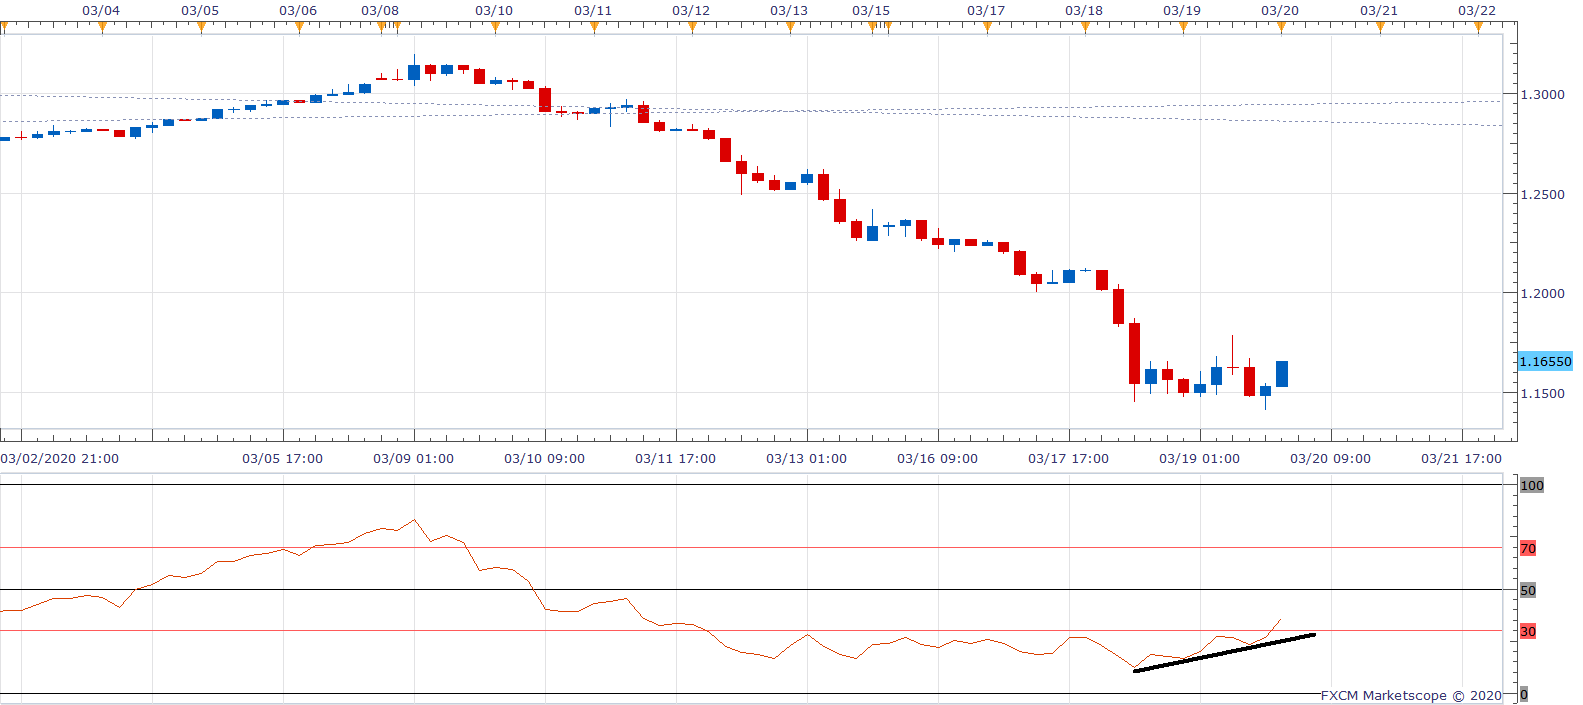This screenshot has height=705, width=1583.
Task: Click the 03/16 09:00 time label
Action: point(938,458)
